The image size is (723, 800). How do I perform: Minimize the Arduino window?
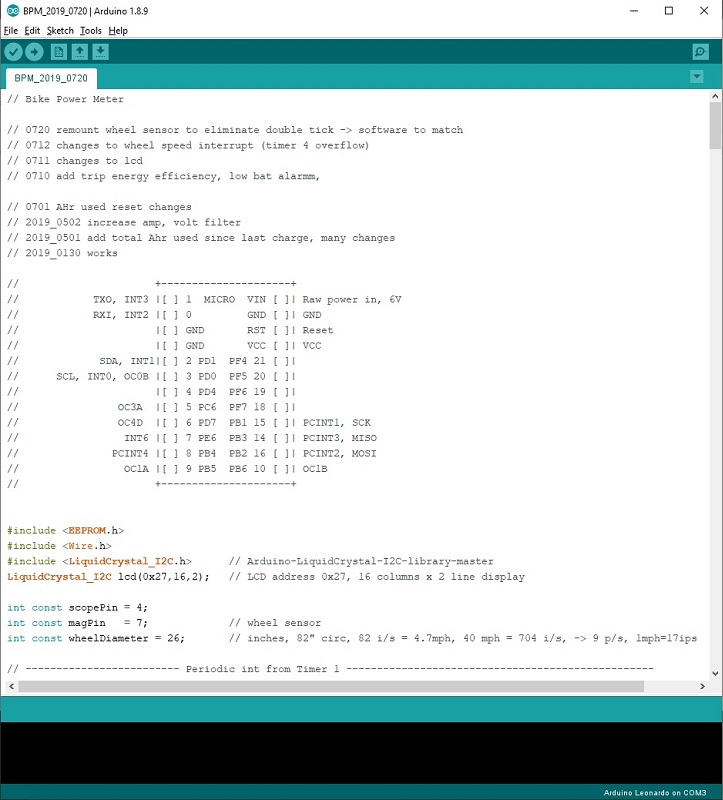(634, 11)
